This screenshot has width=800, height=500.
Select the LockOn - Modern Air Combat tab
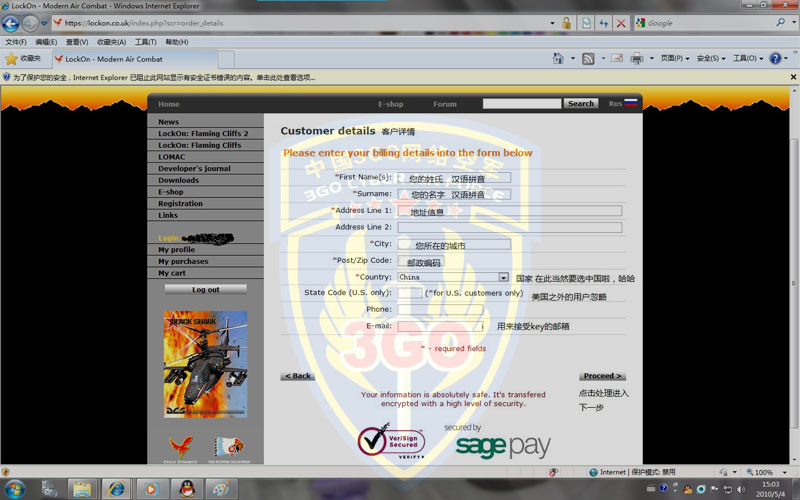[135, 59]
